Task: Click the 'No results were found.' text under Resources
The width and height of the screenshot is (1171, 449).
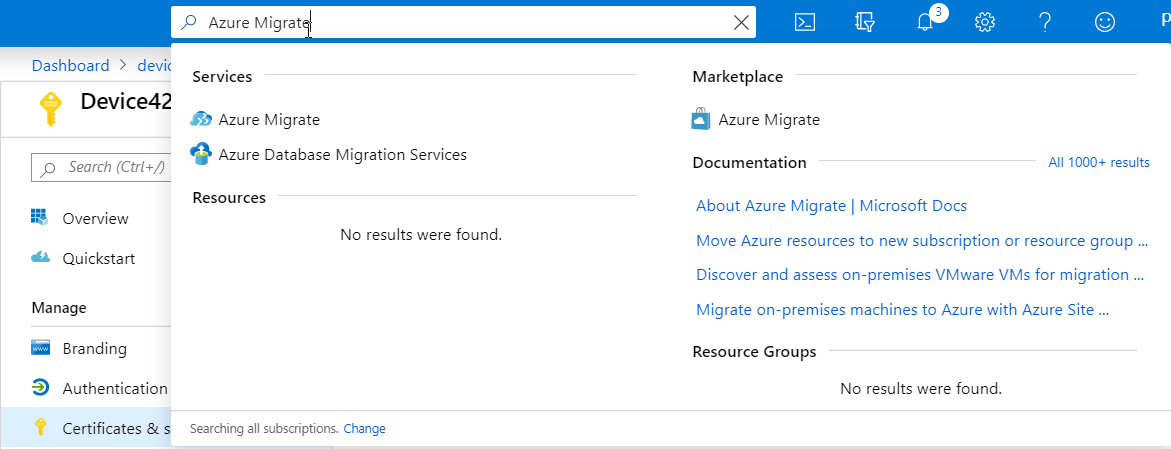Action: tap(421, 235)
